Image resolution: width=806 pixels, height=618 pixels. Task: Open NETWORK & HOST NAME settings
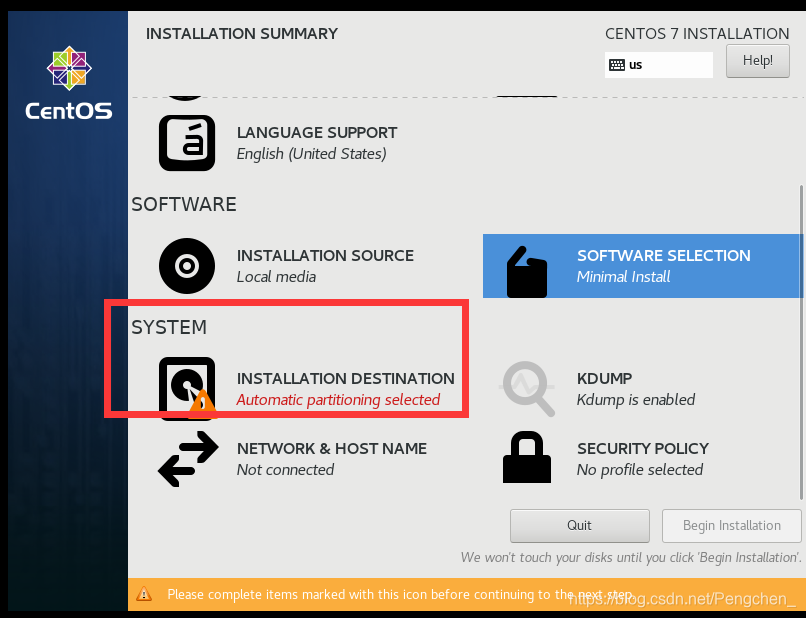click(x=292, y=459)
